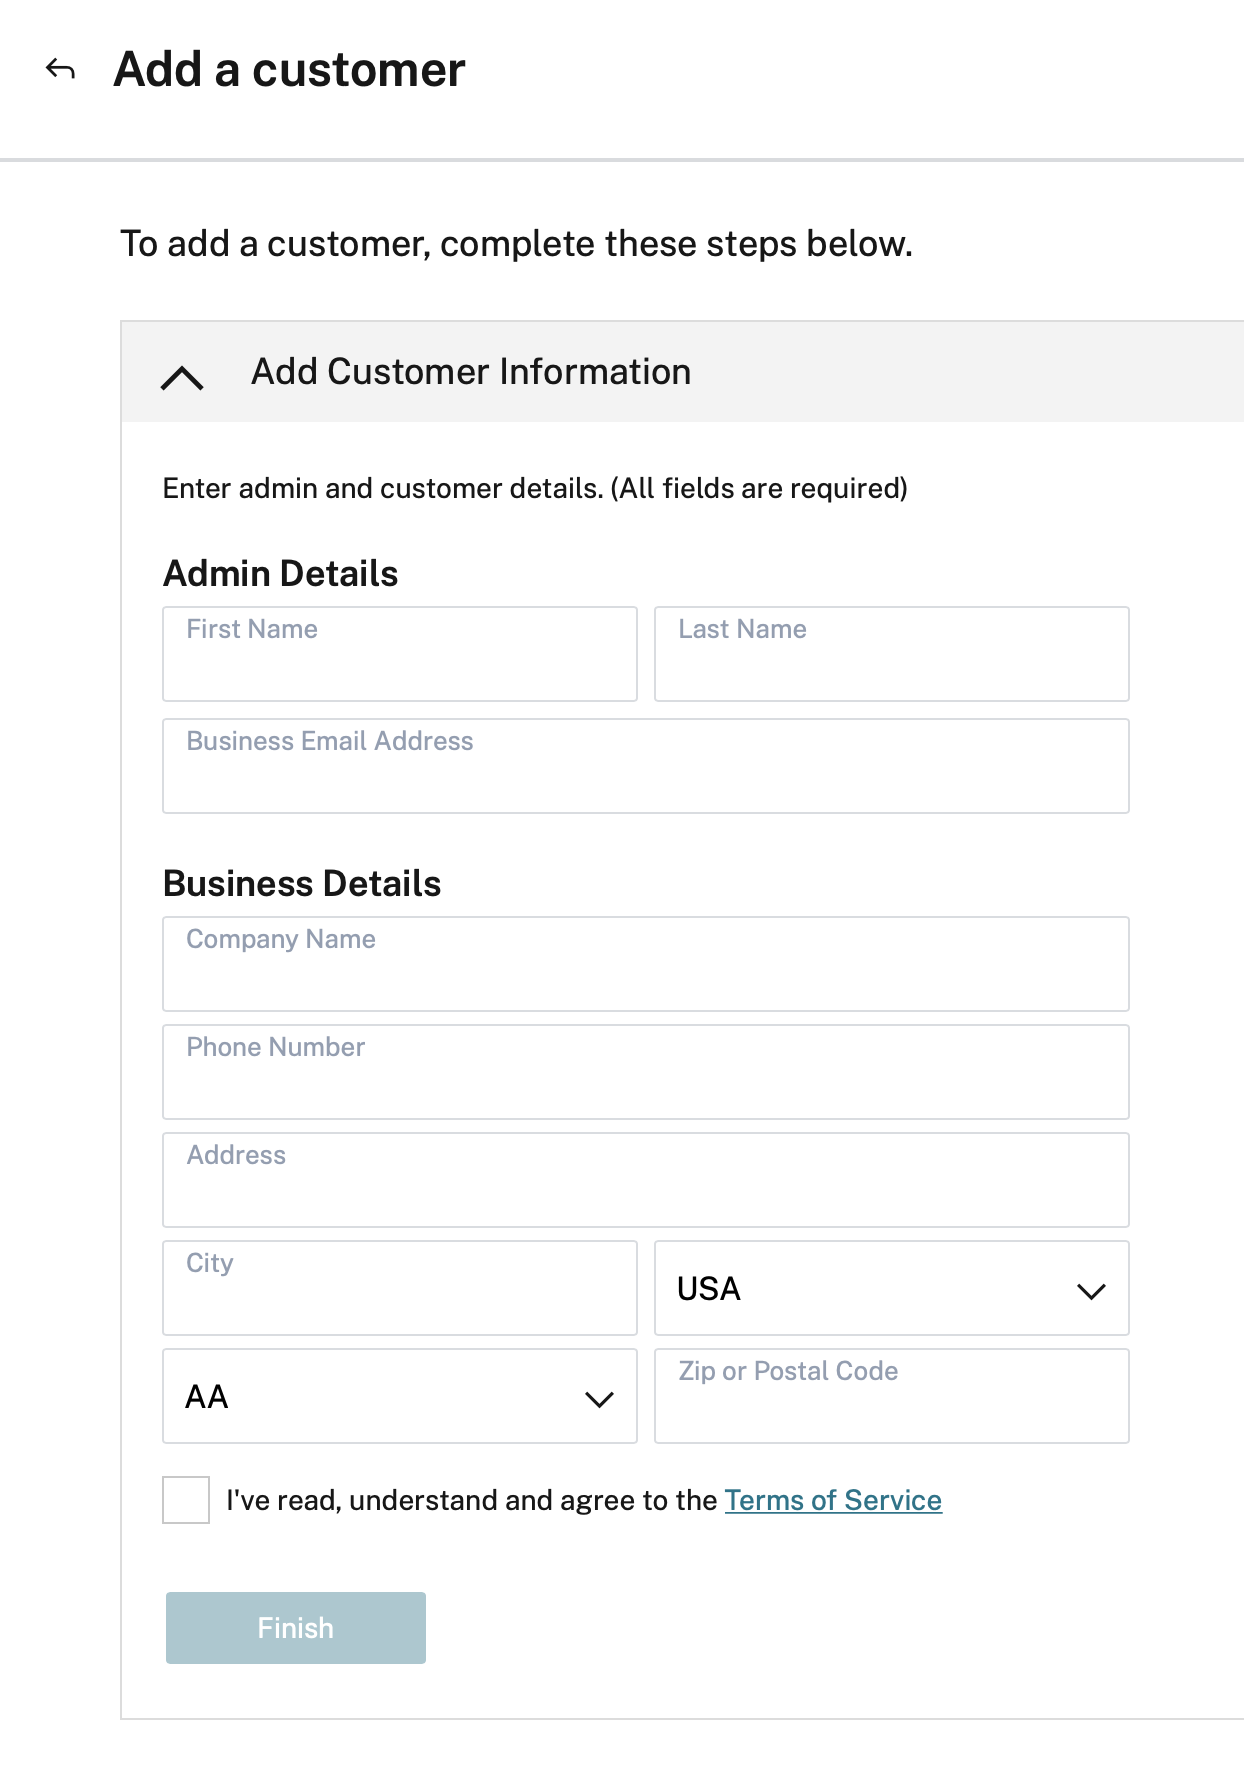Click the Admin Details heading
Viewport: 1244px width, 1770px height.
coord(281,574)
